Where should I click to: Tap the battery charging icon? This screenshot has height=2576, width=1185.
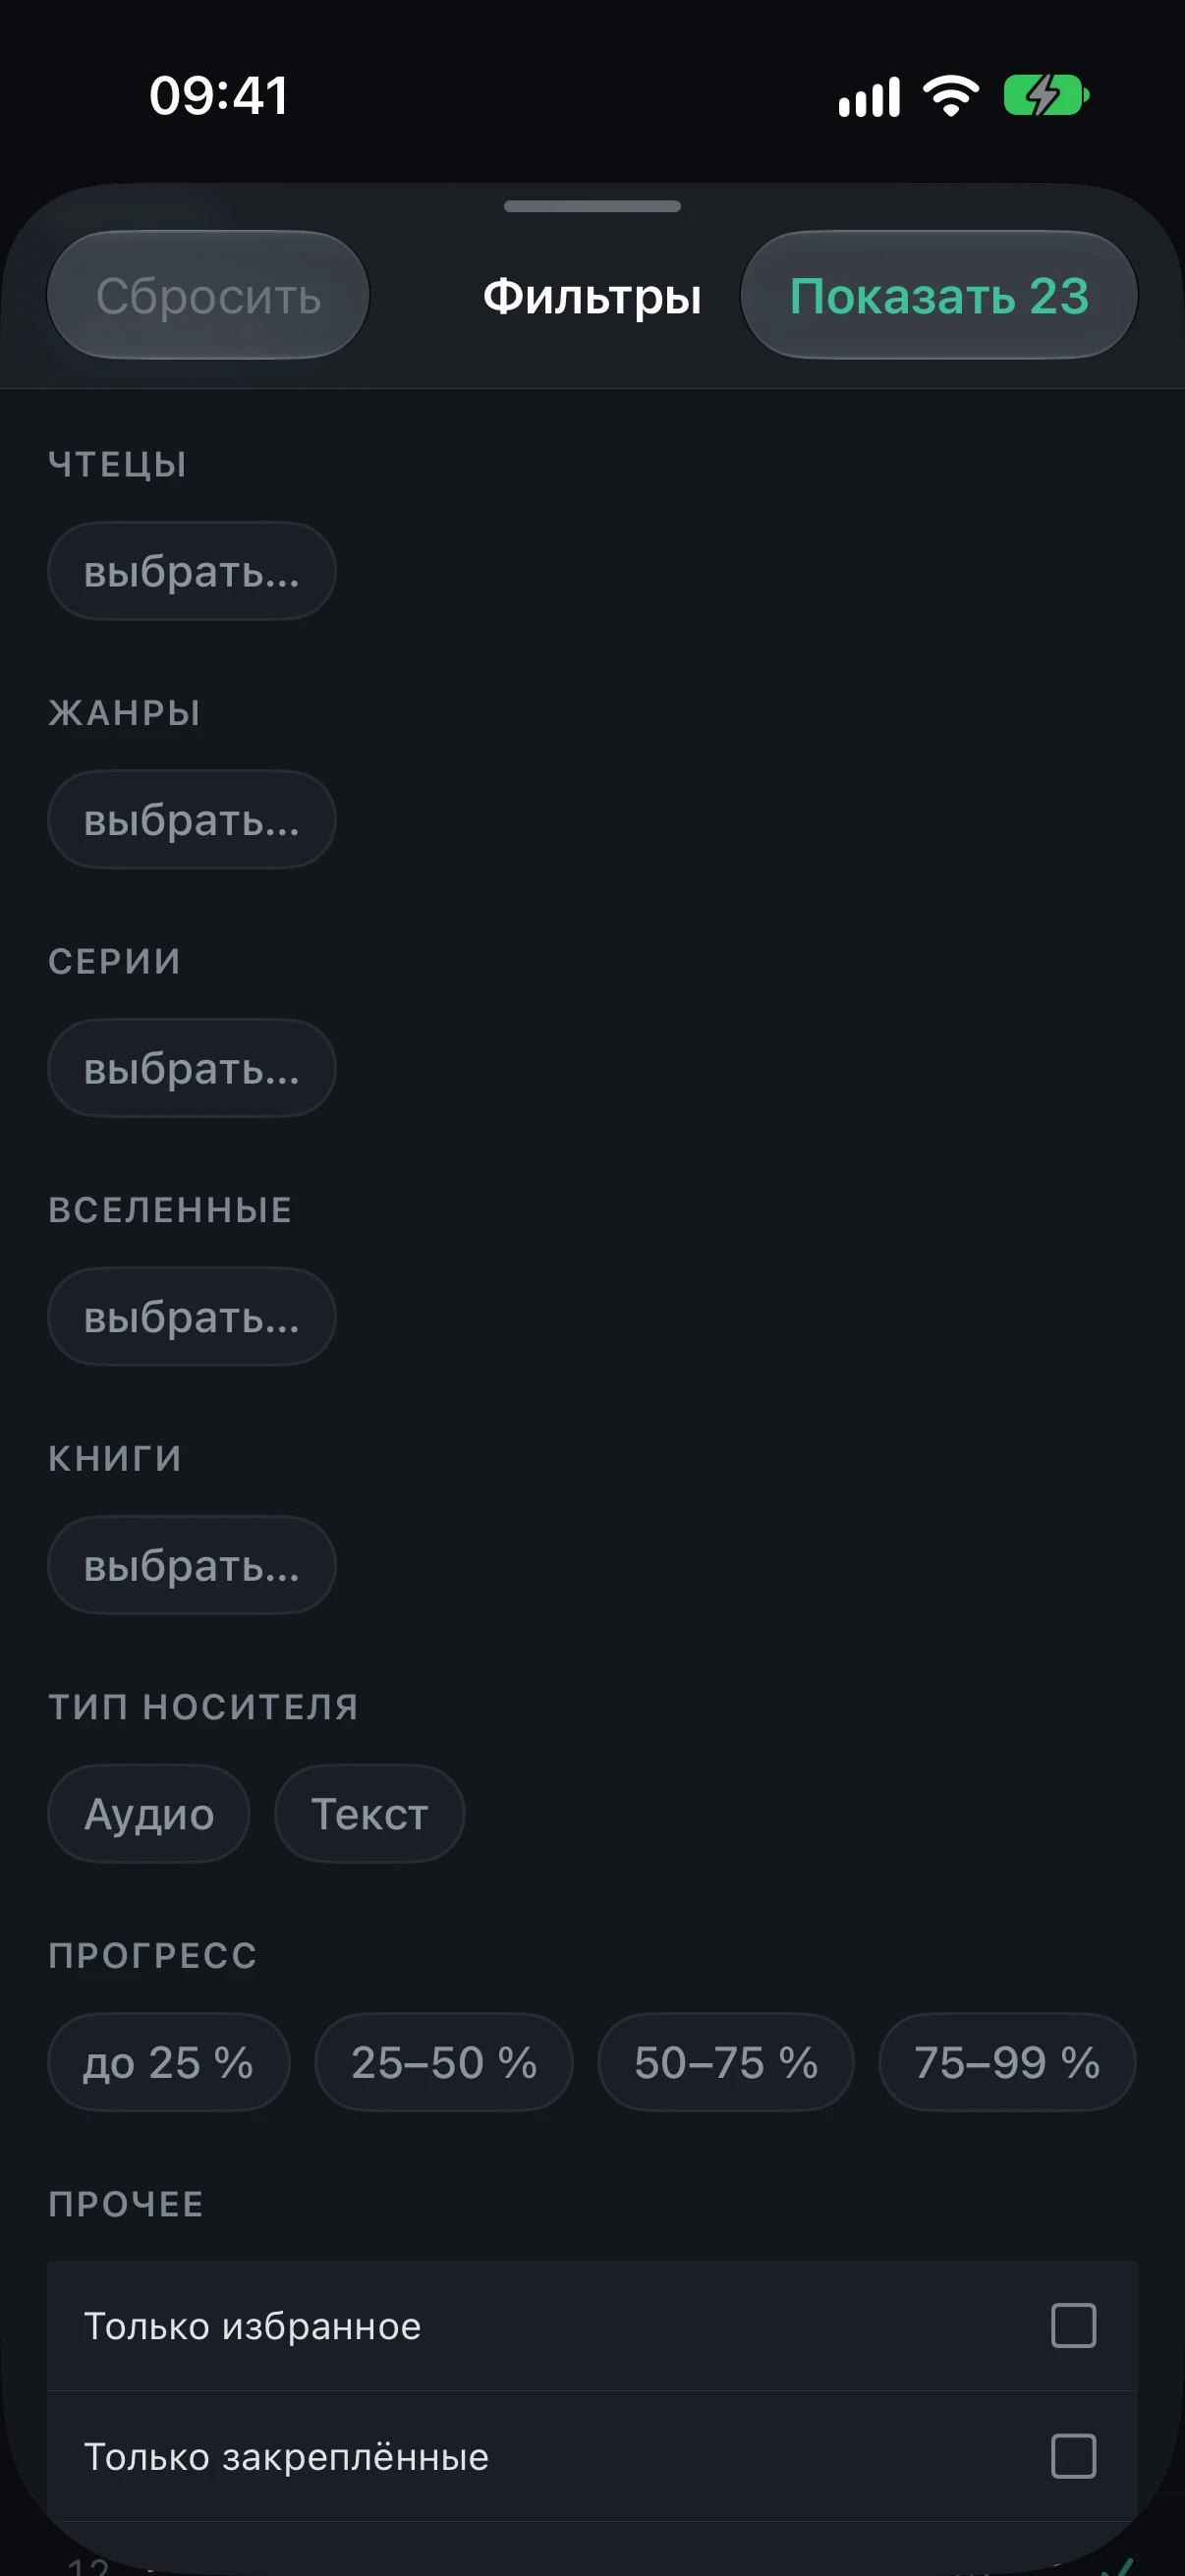tap(1046, 96)
